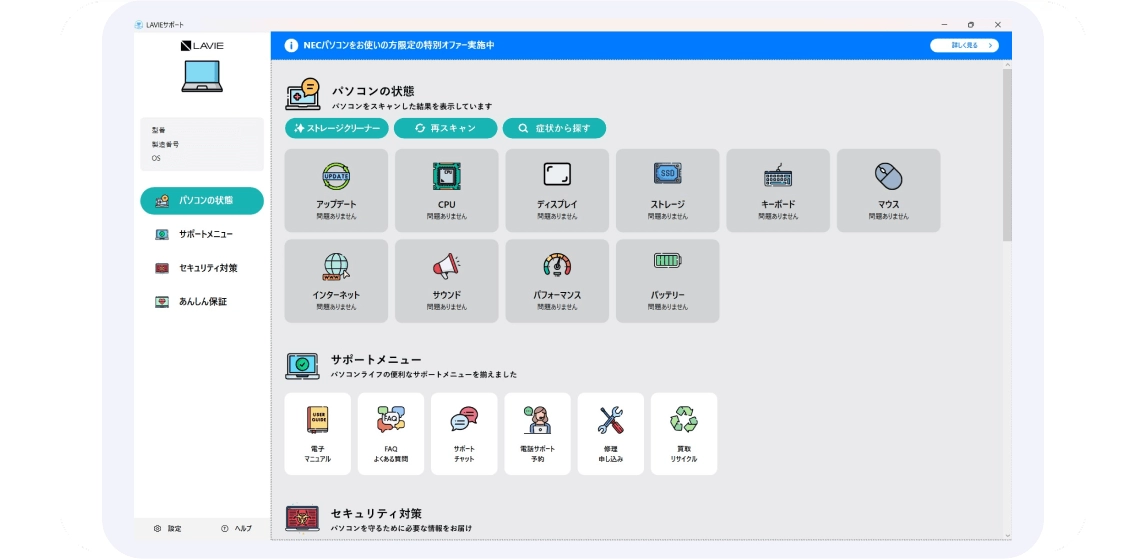Click the laptop image under LAVIE logo

click(x=202, y=76)
